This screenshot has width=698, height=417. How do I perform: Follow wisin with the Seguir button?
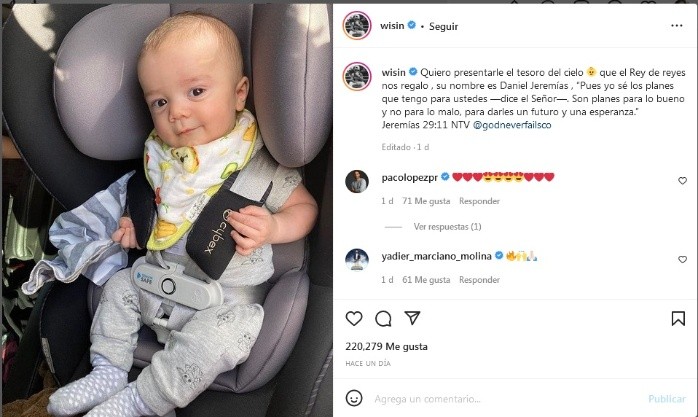coord(443,26)
